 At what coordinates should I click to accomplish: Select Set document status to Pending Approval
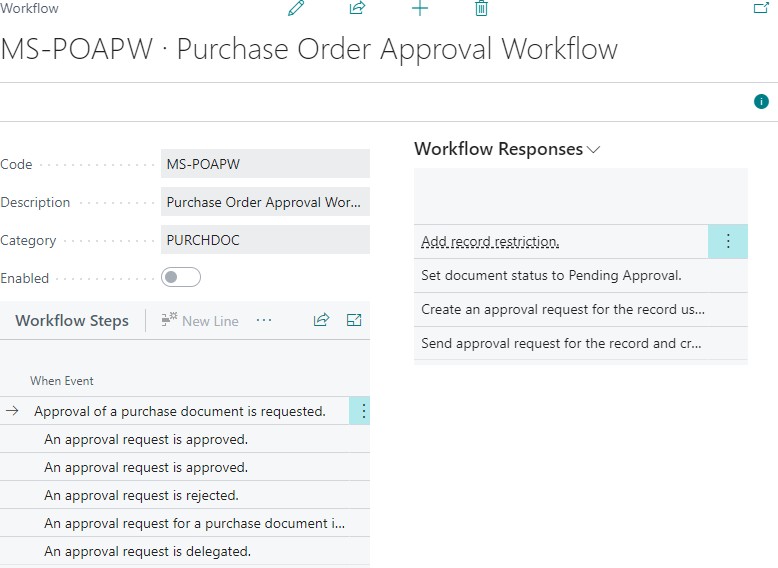(551, 276)
